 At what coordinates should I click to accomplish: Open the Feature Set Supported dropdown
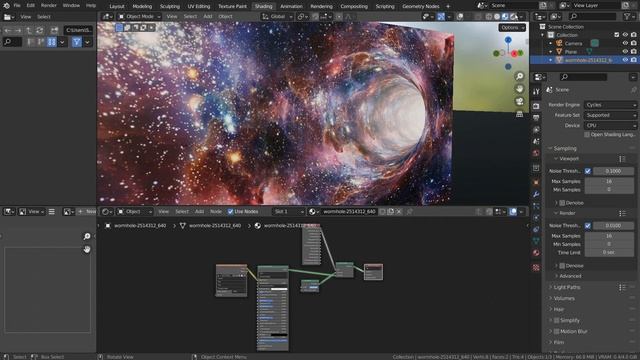tap(611, 115)
